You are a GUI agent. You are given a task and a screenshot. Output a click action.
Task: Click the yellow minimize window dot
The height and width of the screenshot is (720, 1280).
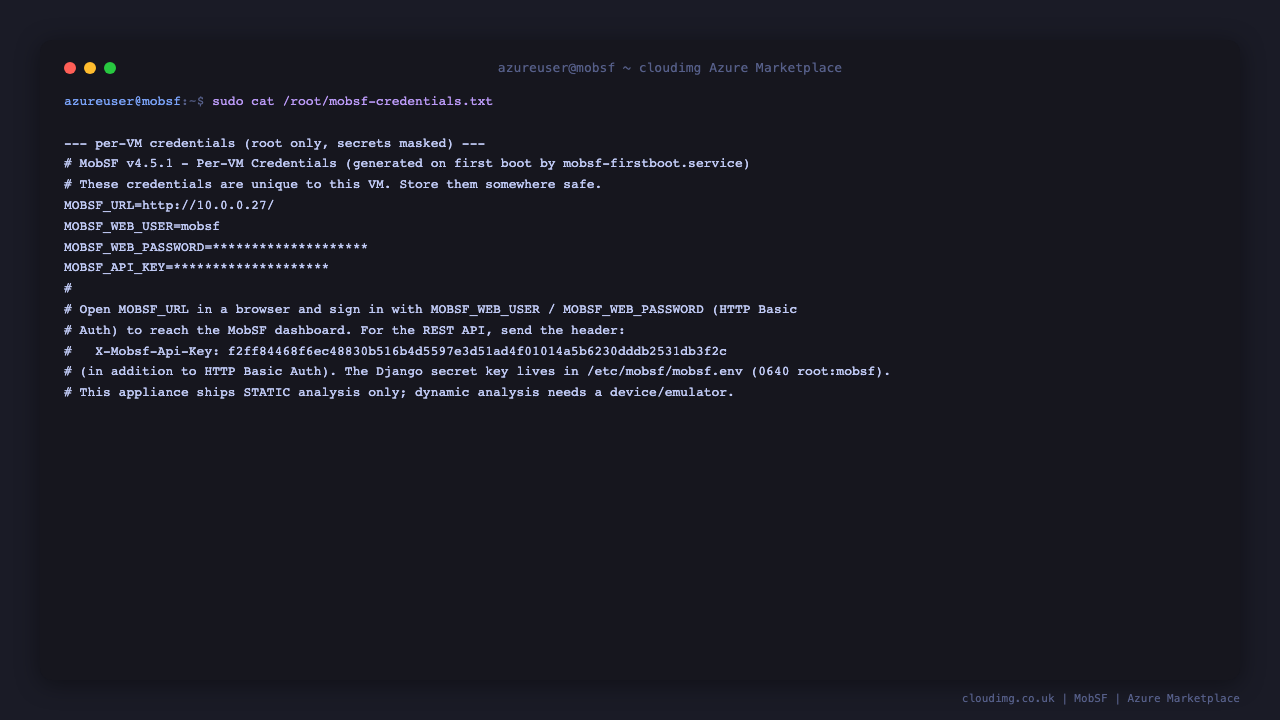(90, 68)
